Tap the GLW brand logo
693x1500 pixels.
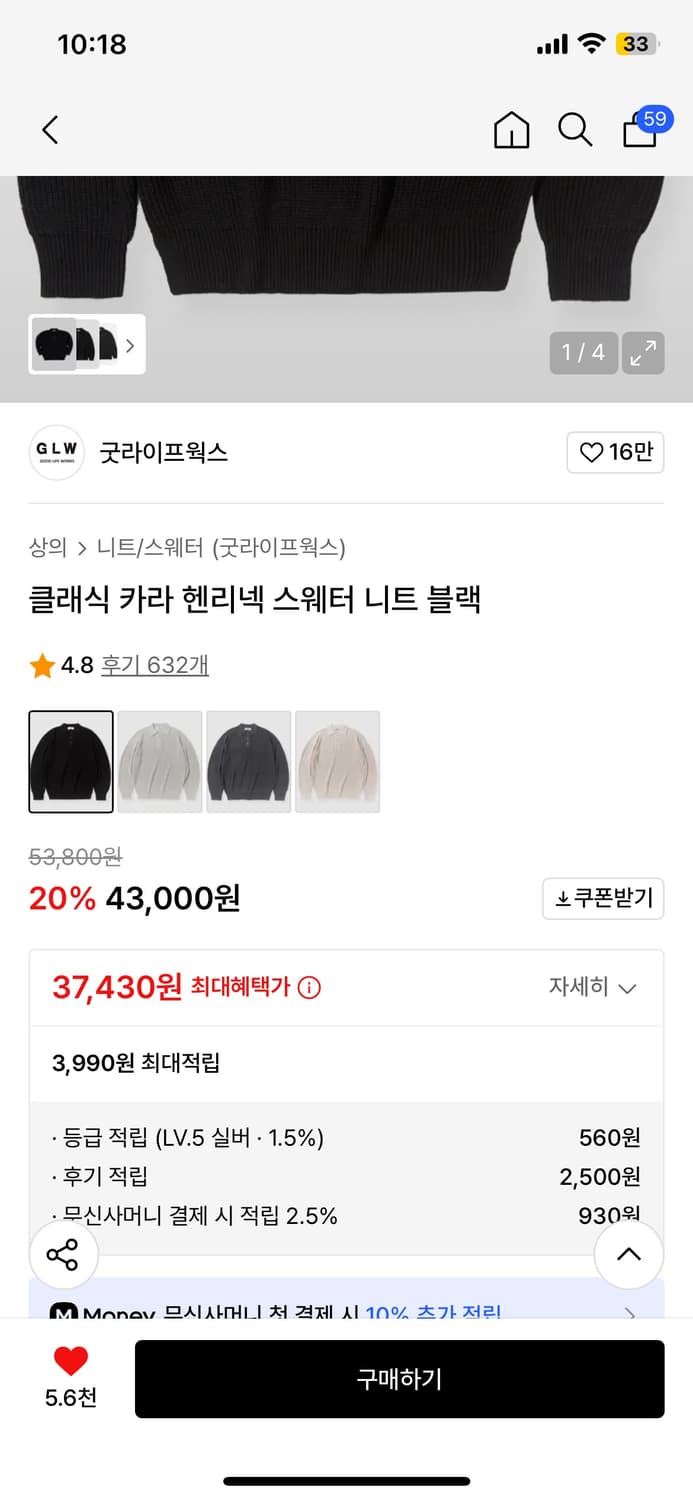point(56,452)
